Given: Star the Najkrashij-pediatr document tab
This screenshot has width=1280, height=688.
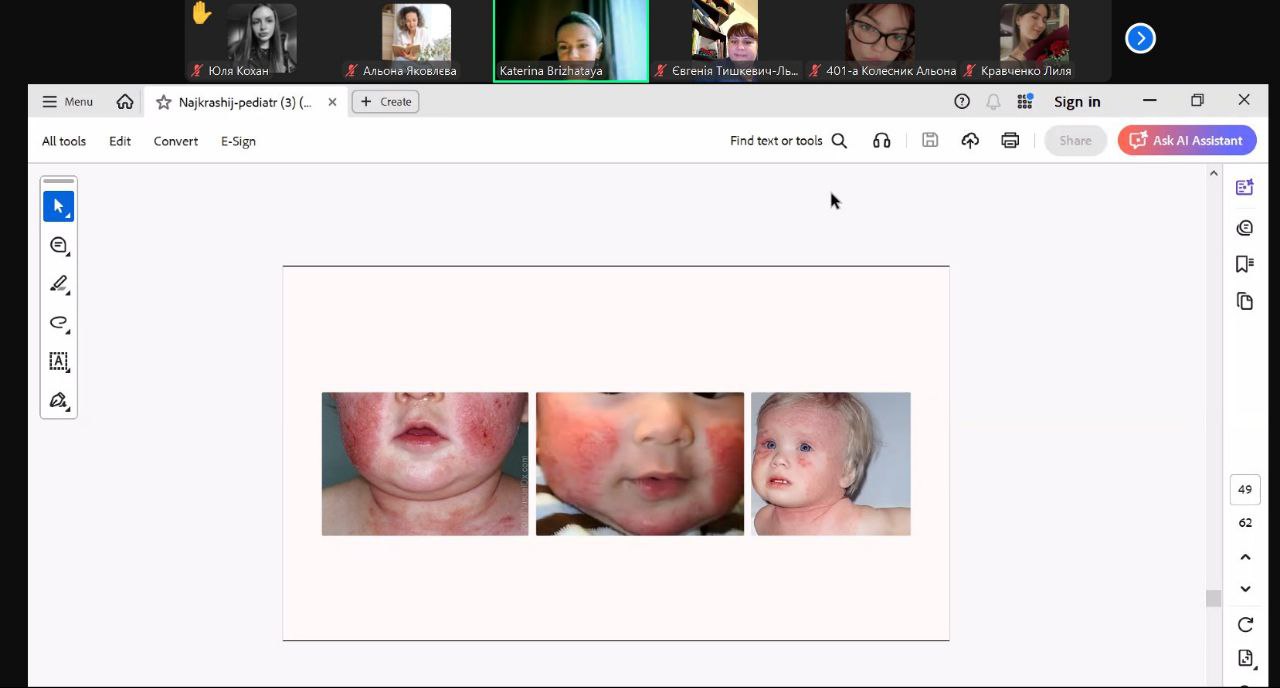Looking at the screenshot, I should pos(164,102).
